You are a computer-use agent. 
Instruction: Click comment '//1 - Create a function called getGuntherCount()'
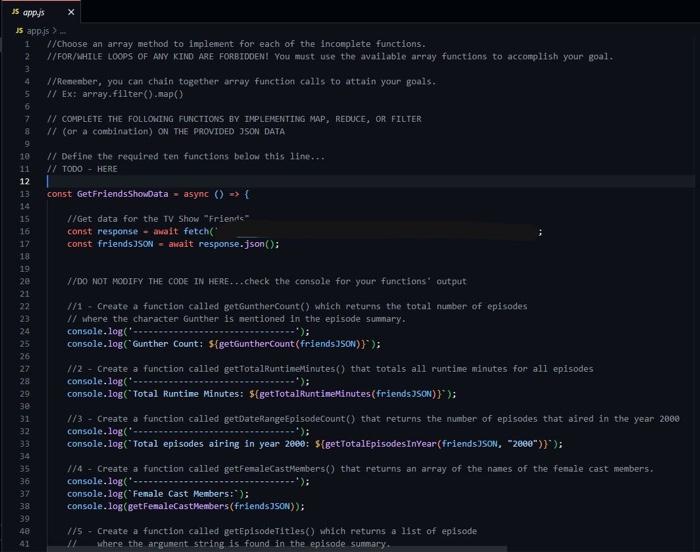[188, 306]
